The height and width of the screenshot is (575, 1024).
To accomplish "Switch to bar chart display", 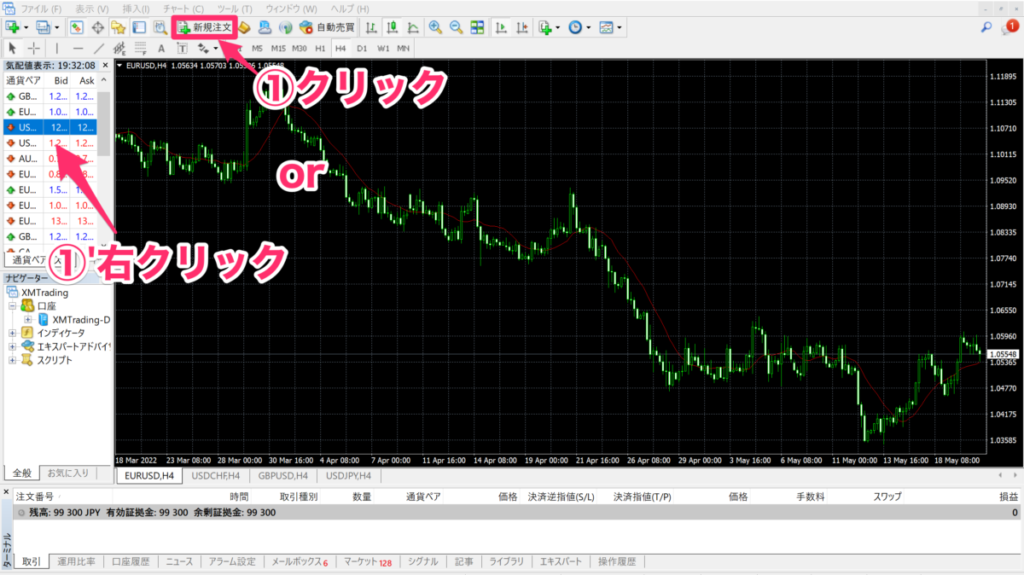I will [371, 27].
